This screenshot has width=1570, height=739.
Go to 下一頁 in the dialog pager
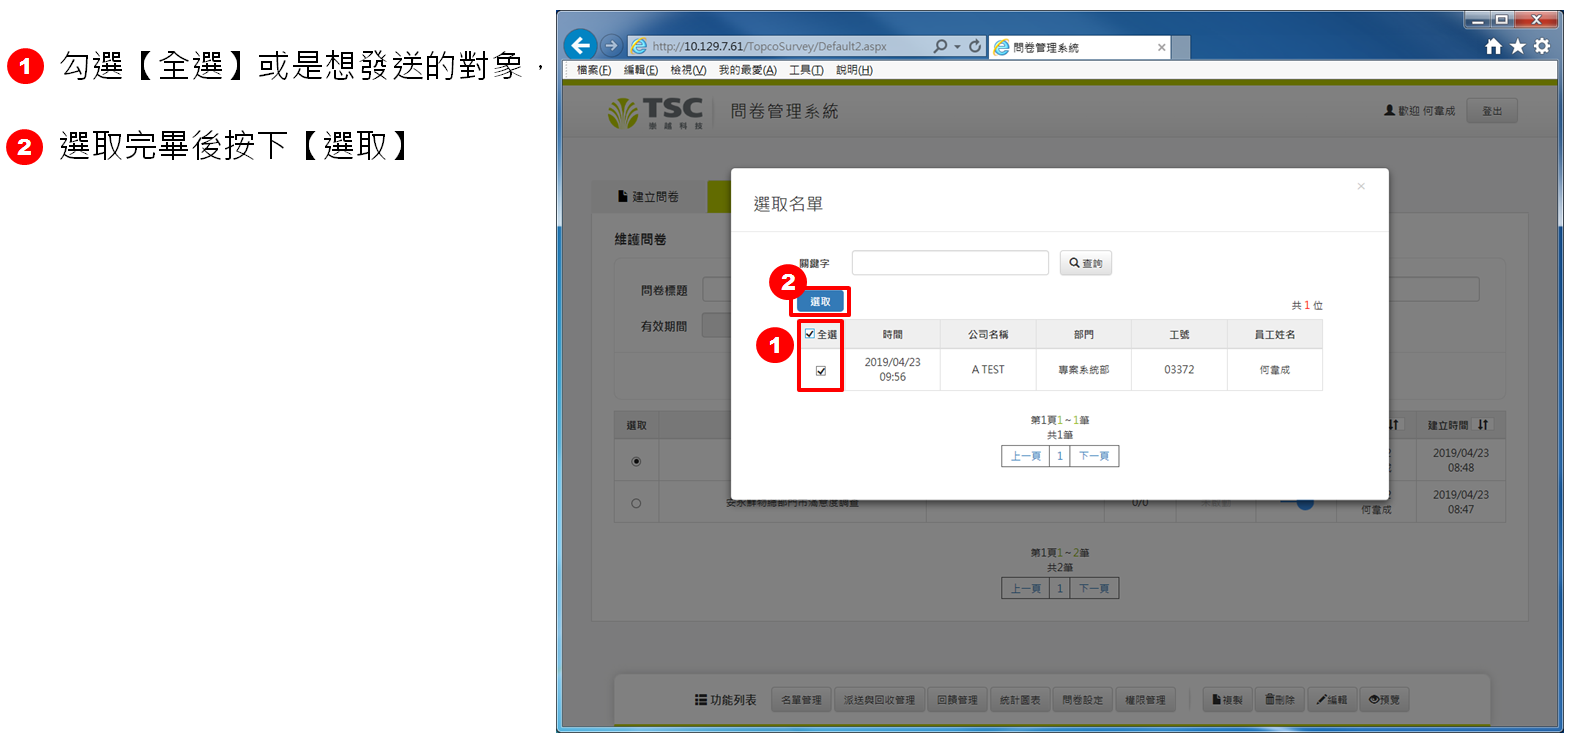coord(1093,456)
